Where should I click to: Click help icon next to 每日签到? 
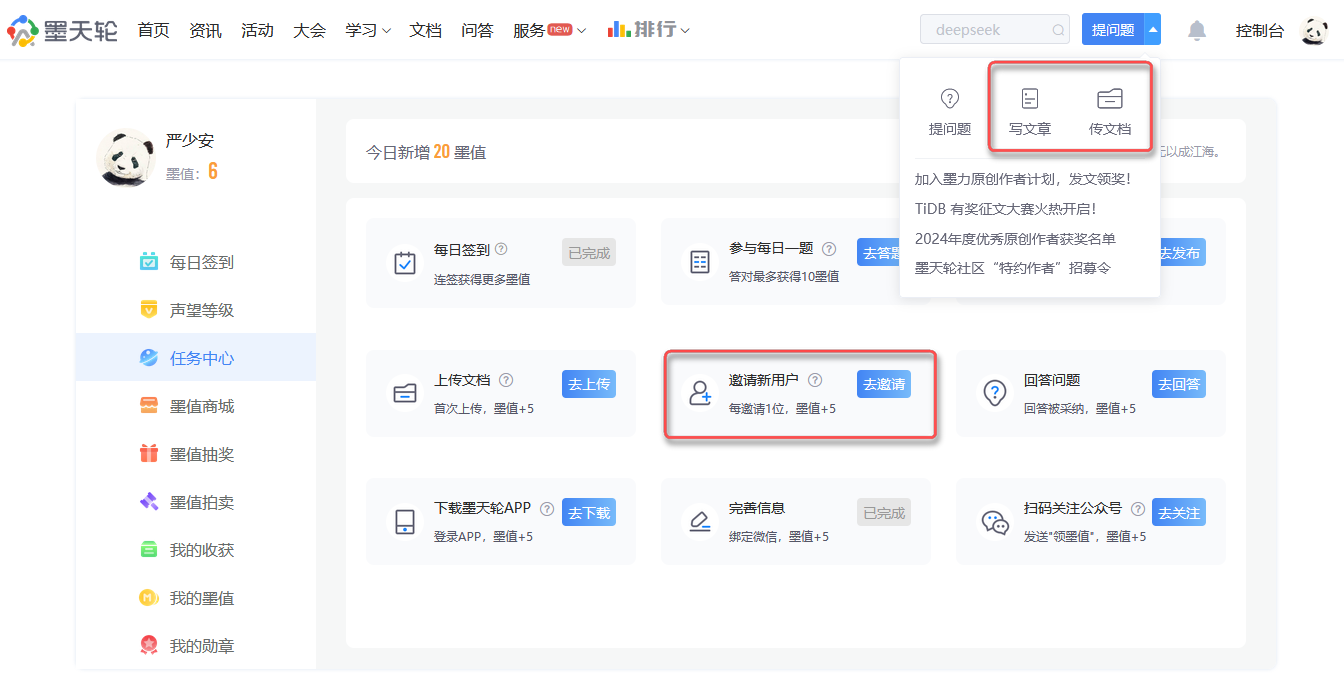point(501,249)
